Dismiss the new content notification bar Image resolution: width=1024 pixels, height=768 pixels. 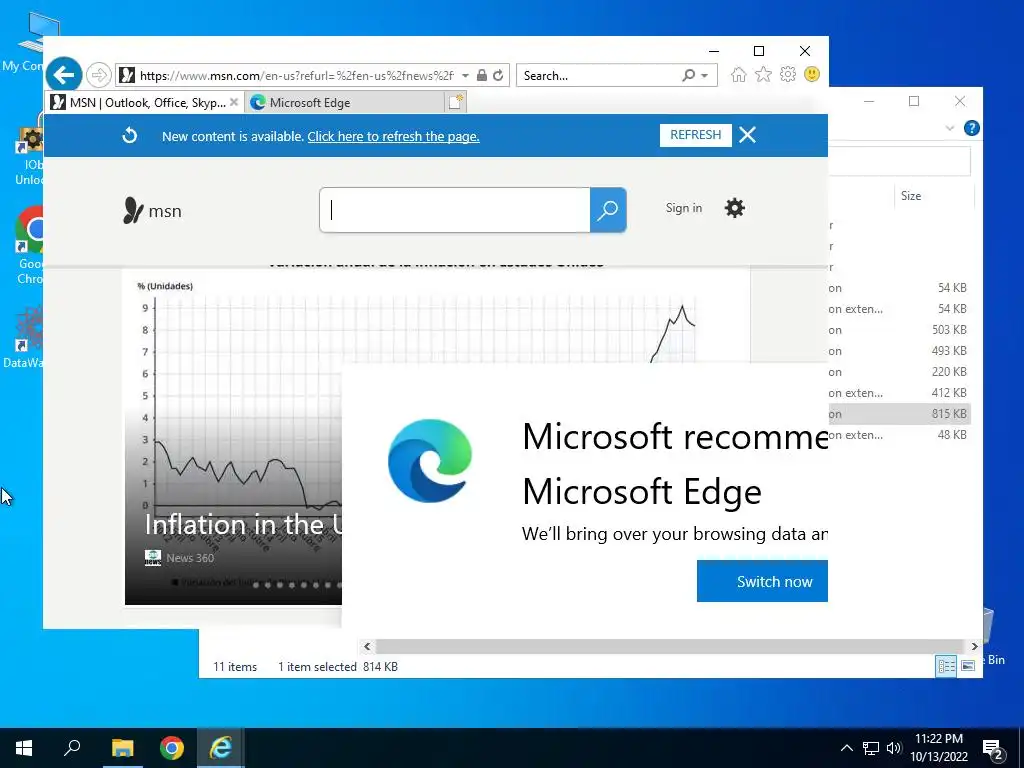click(x=748, y=135)
